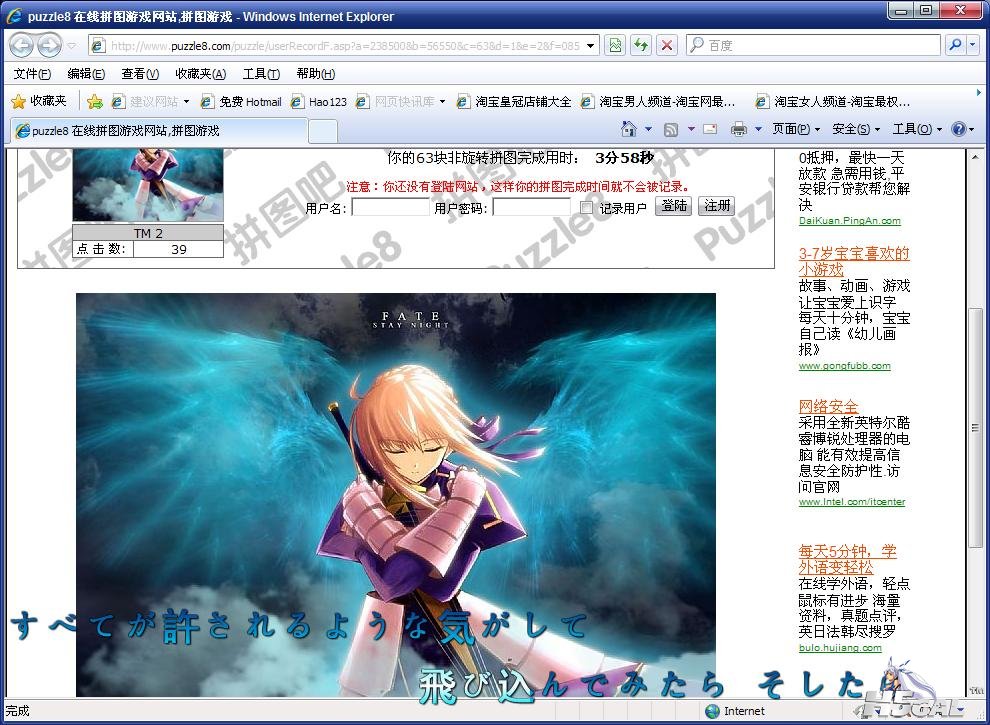Stop loading with red X icon

[667, 45]
